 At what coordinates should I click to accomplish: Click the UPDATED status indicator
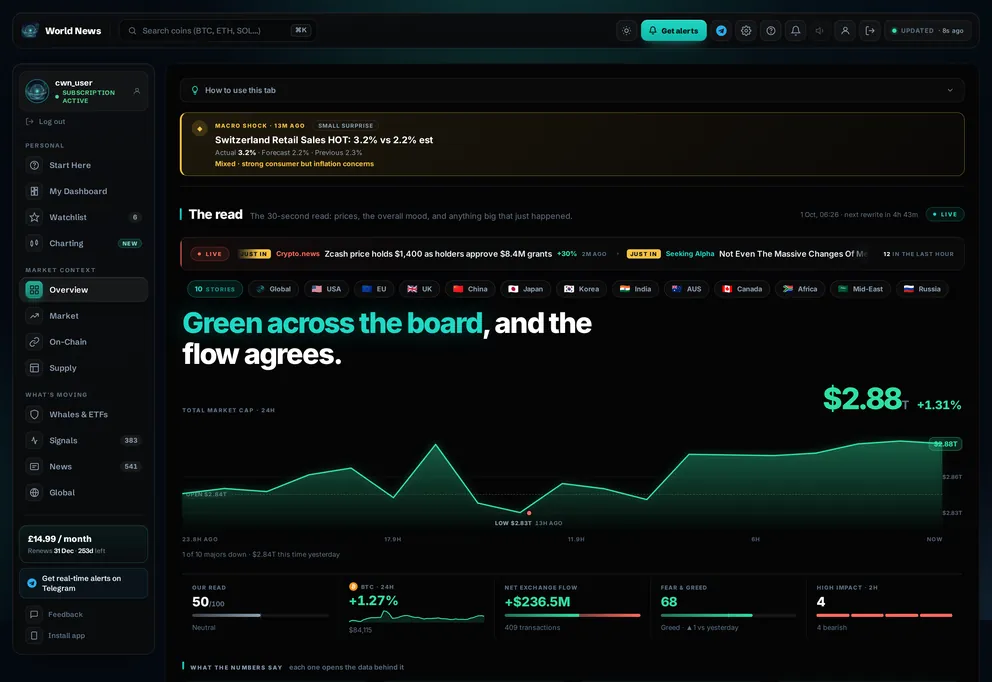pyautogui.click(x=927, y=30)
